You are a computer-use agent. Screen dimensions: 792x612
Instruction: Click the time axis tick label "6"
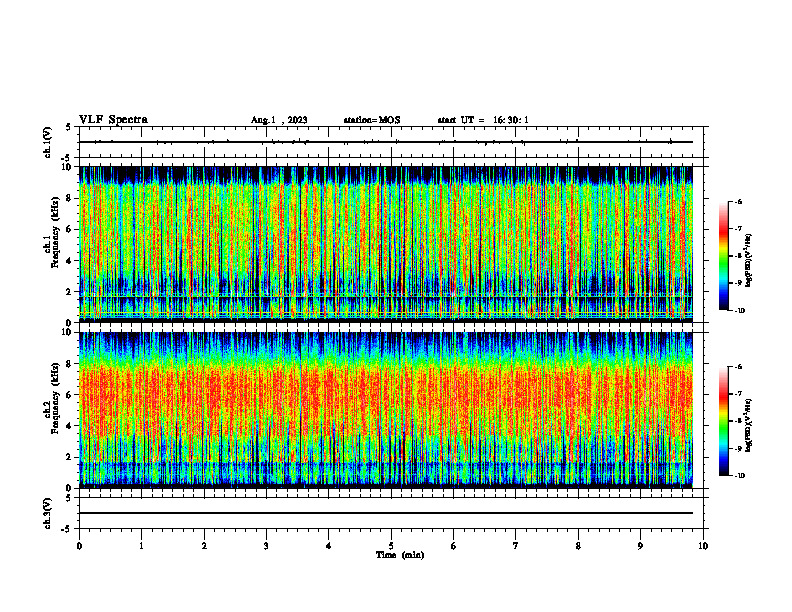(454, 546)
